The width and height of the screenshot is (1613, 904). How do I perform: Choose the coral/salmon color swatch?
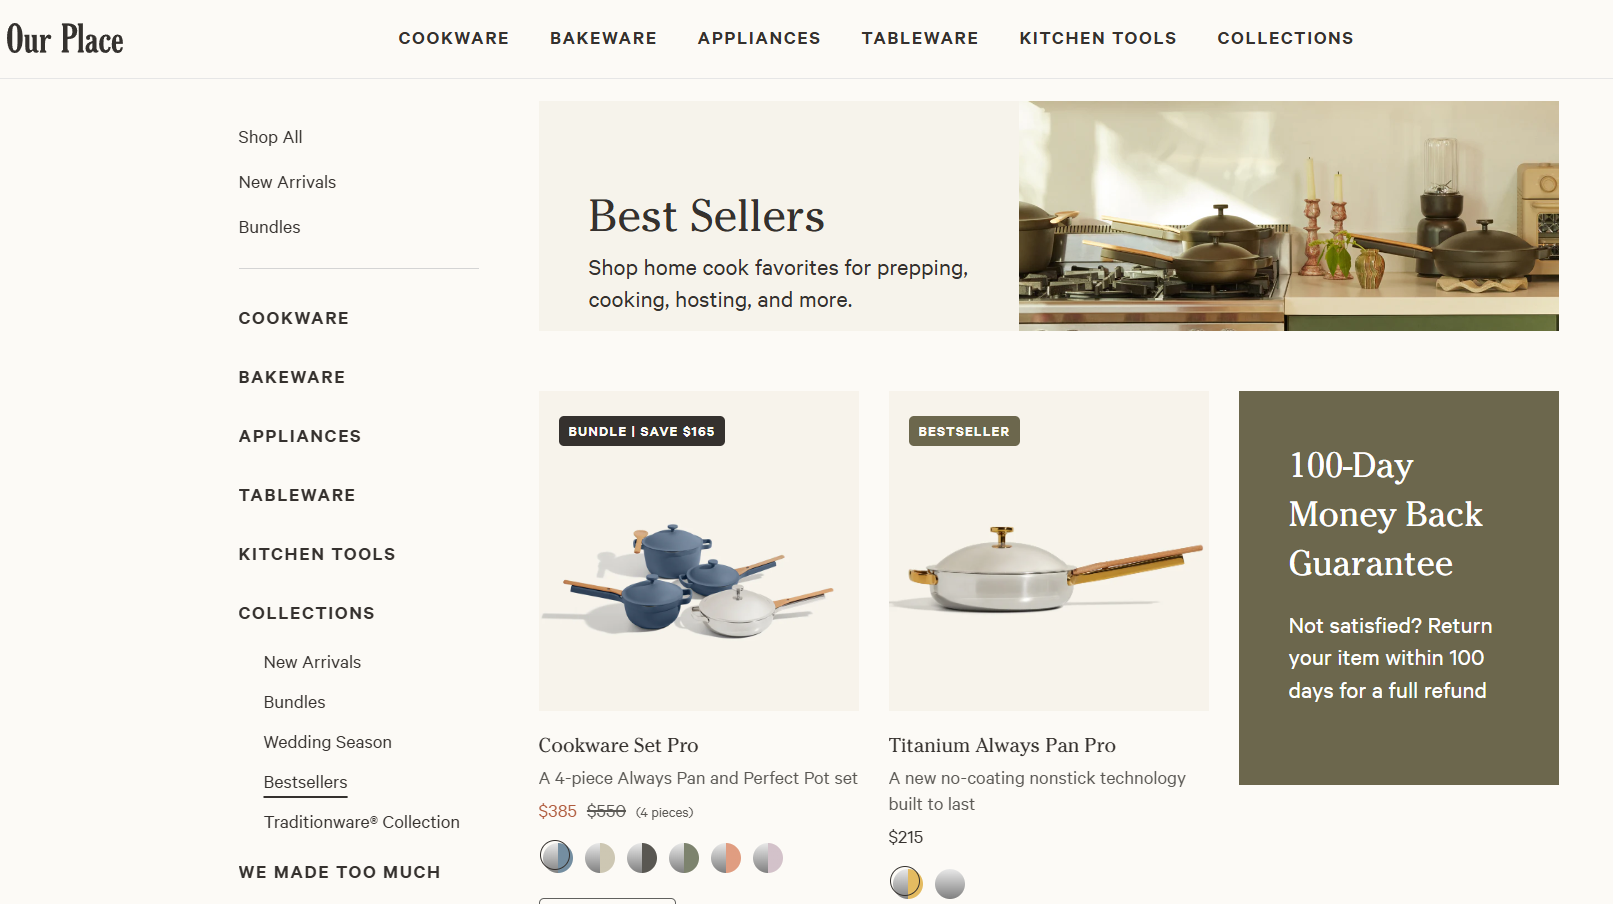pos(726,858)
